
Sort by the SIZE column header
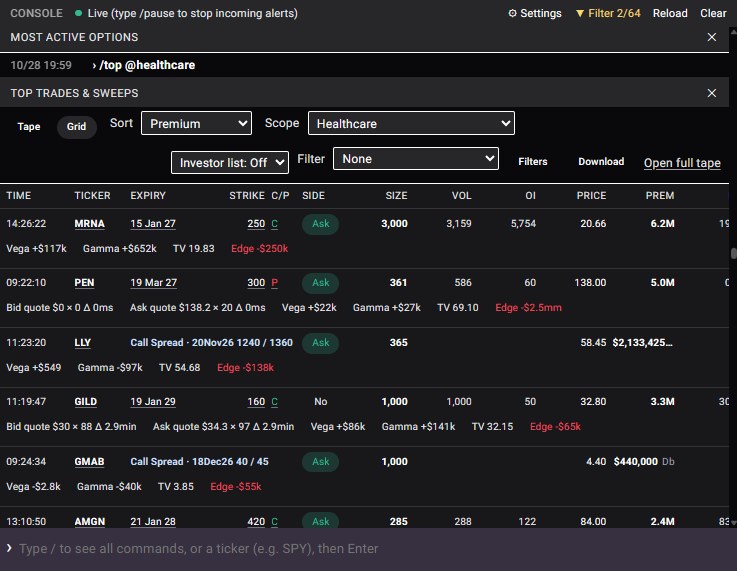[396, 196]
